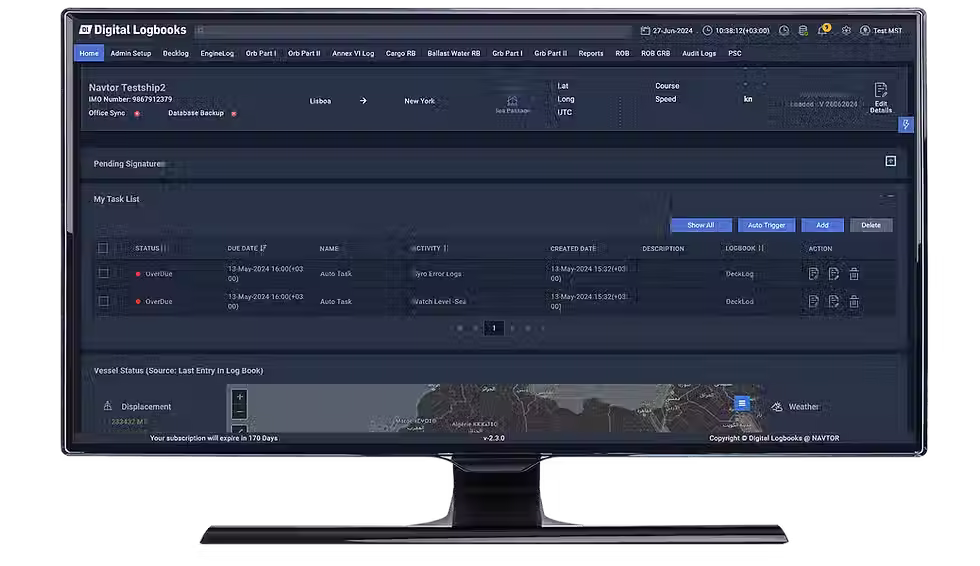Open the ROB GRB tab
The width and height of the screenshot is (980, 566).
[655, 53]
